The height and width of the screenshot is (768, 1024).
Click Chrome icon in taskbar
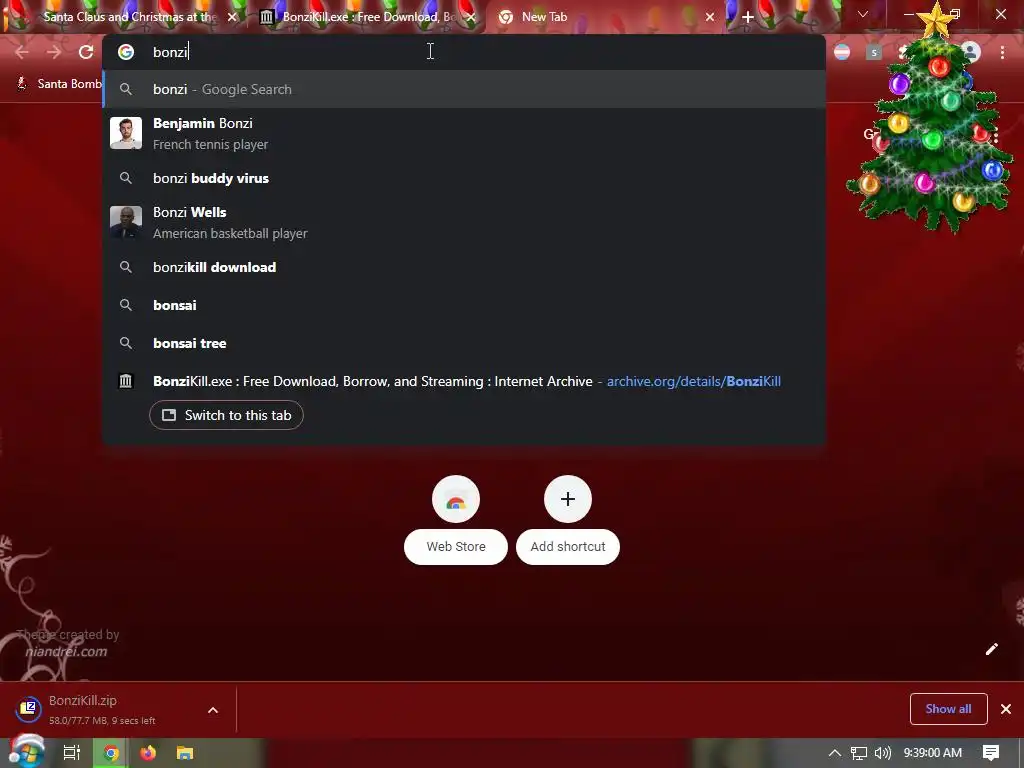112,753
